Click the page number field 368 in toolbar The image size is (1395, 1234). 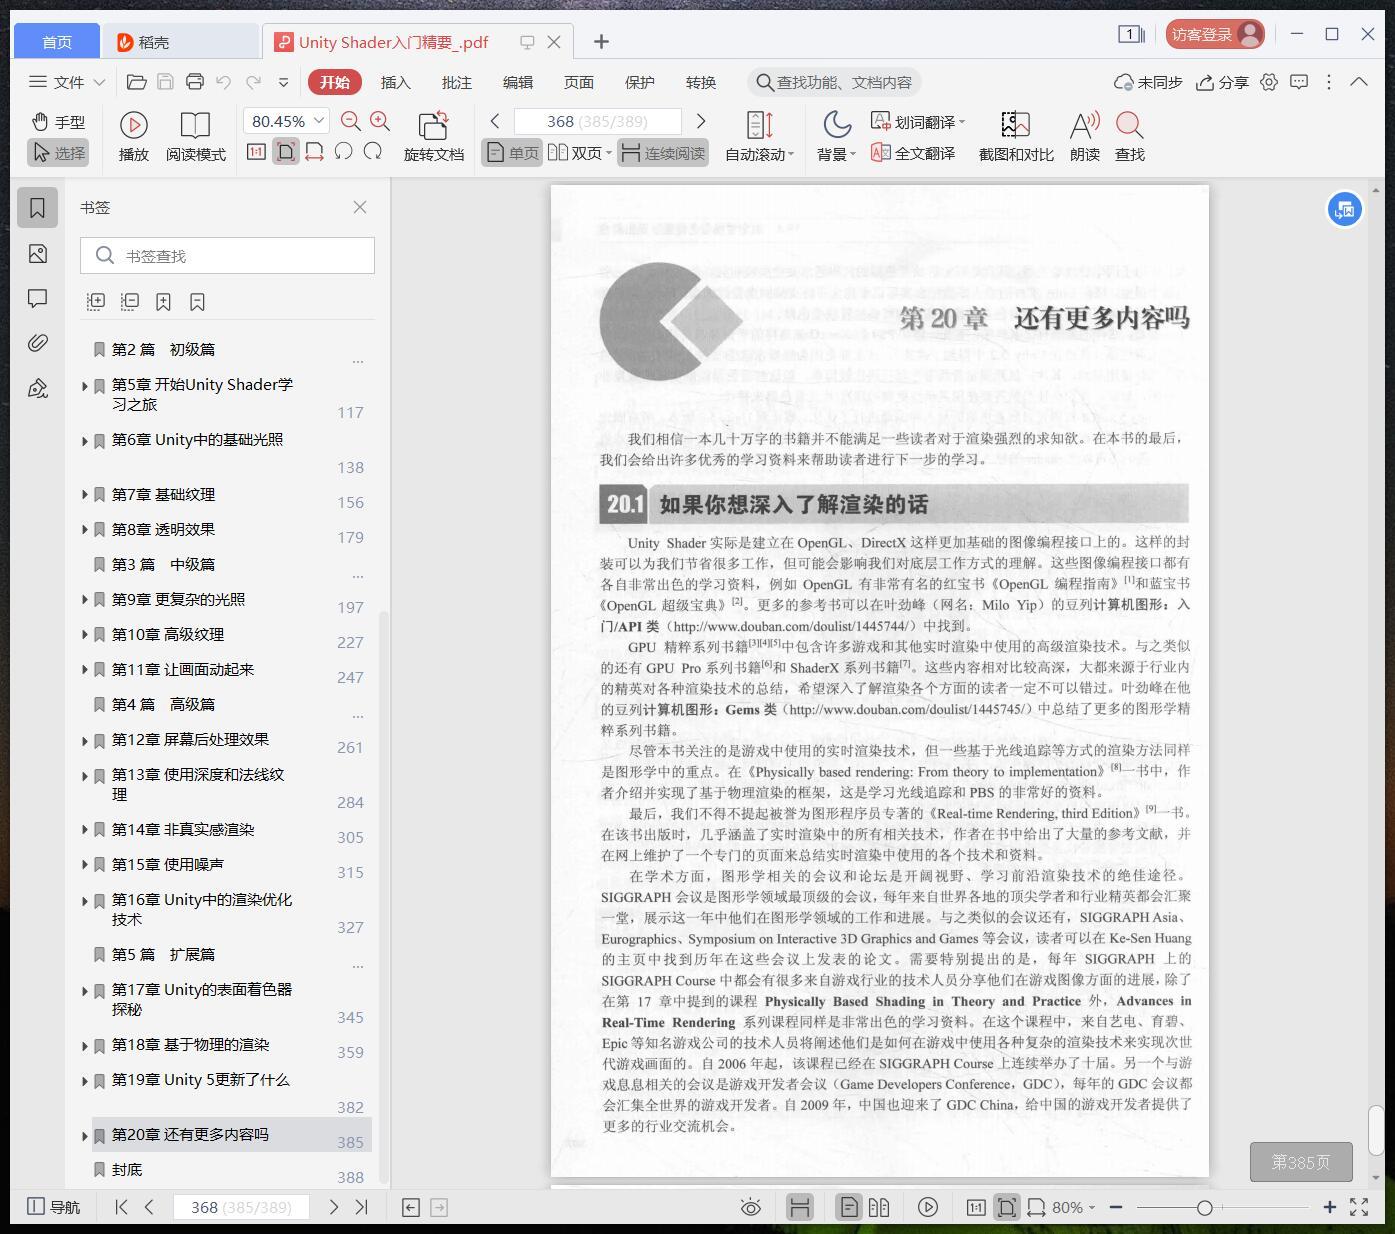(597, 121)
